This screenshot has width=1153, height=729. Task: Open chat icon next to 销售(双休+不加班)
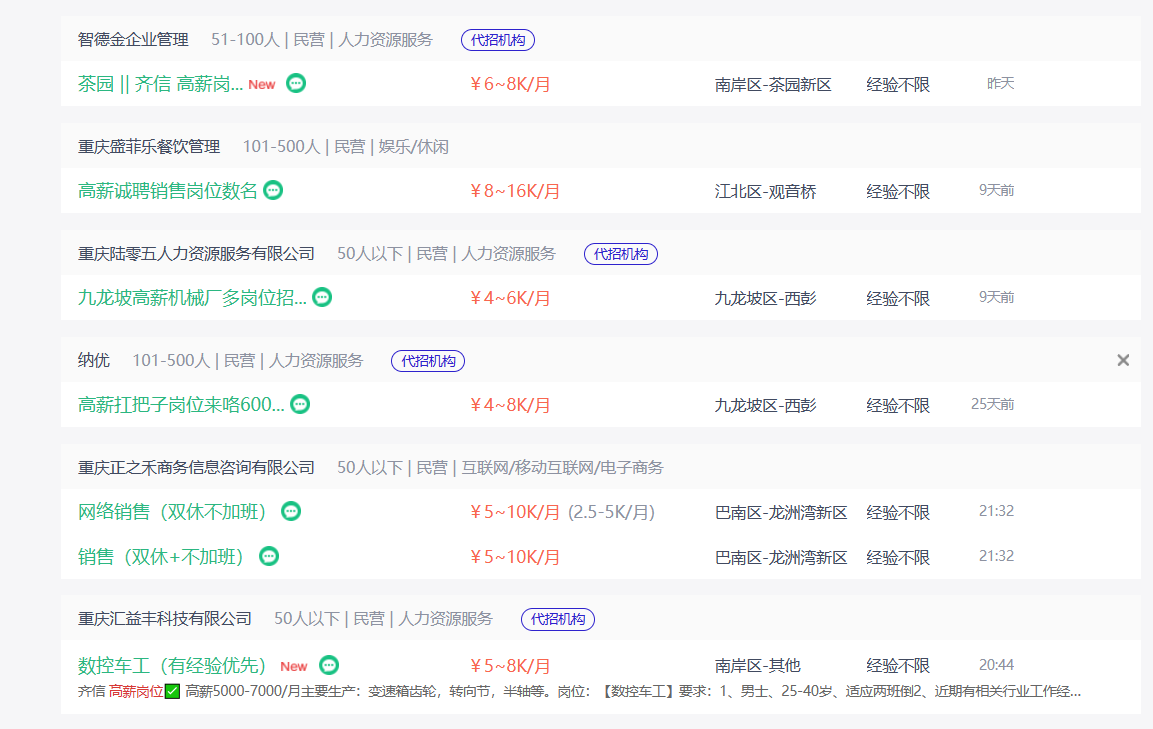269,556
